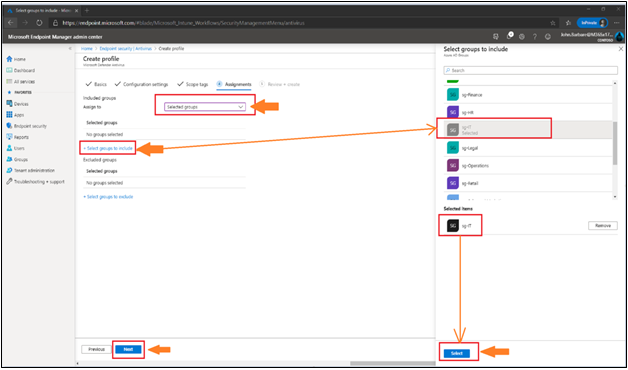Screen dimensions: 628x370
Task: Open the feedback smiley icon
Action: coord(548,36)
